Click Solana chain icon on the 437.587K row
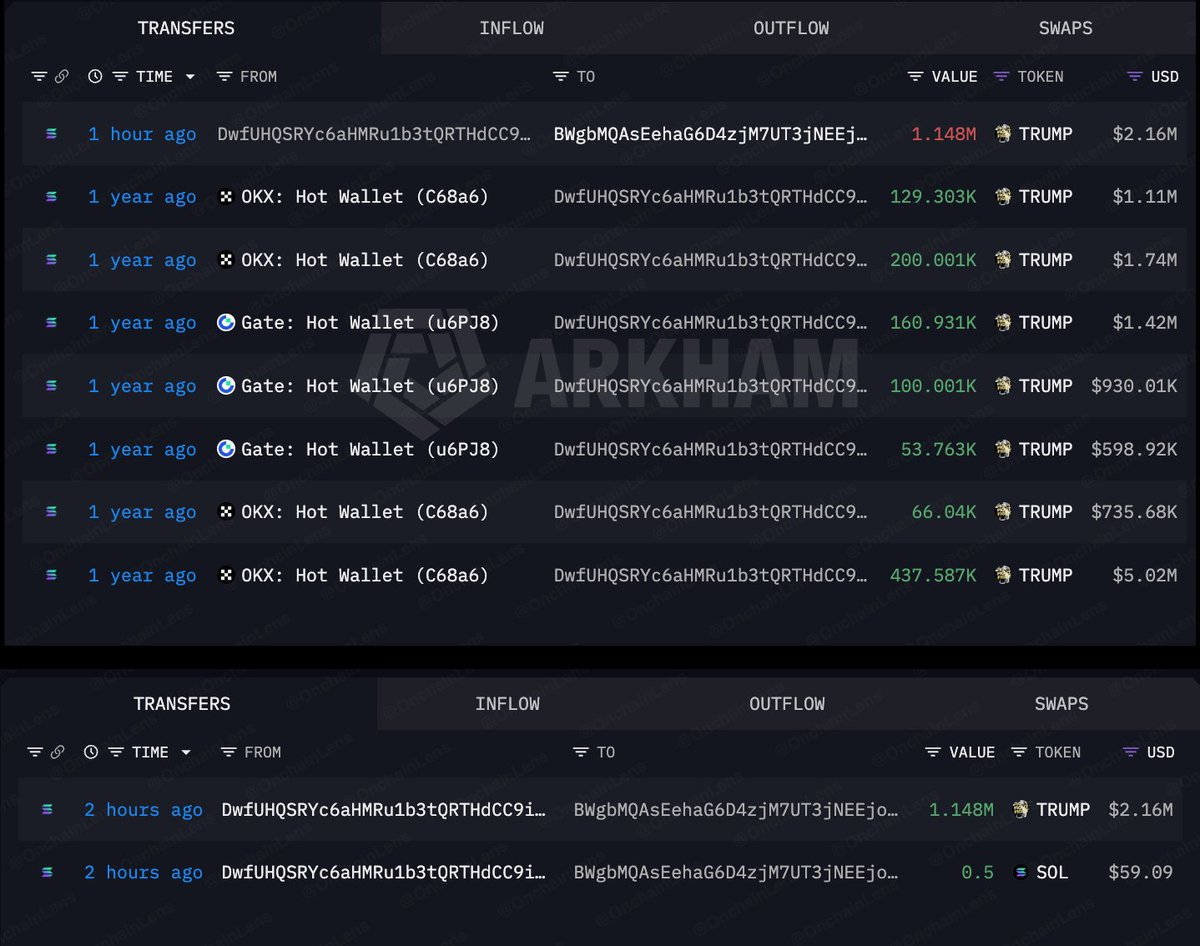The height and width of the screenshot is (946, 1200). (x=51, y=576)
